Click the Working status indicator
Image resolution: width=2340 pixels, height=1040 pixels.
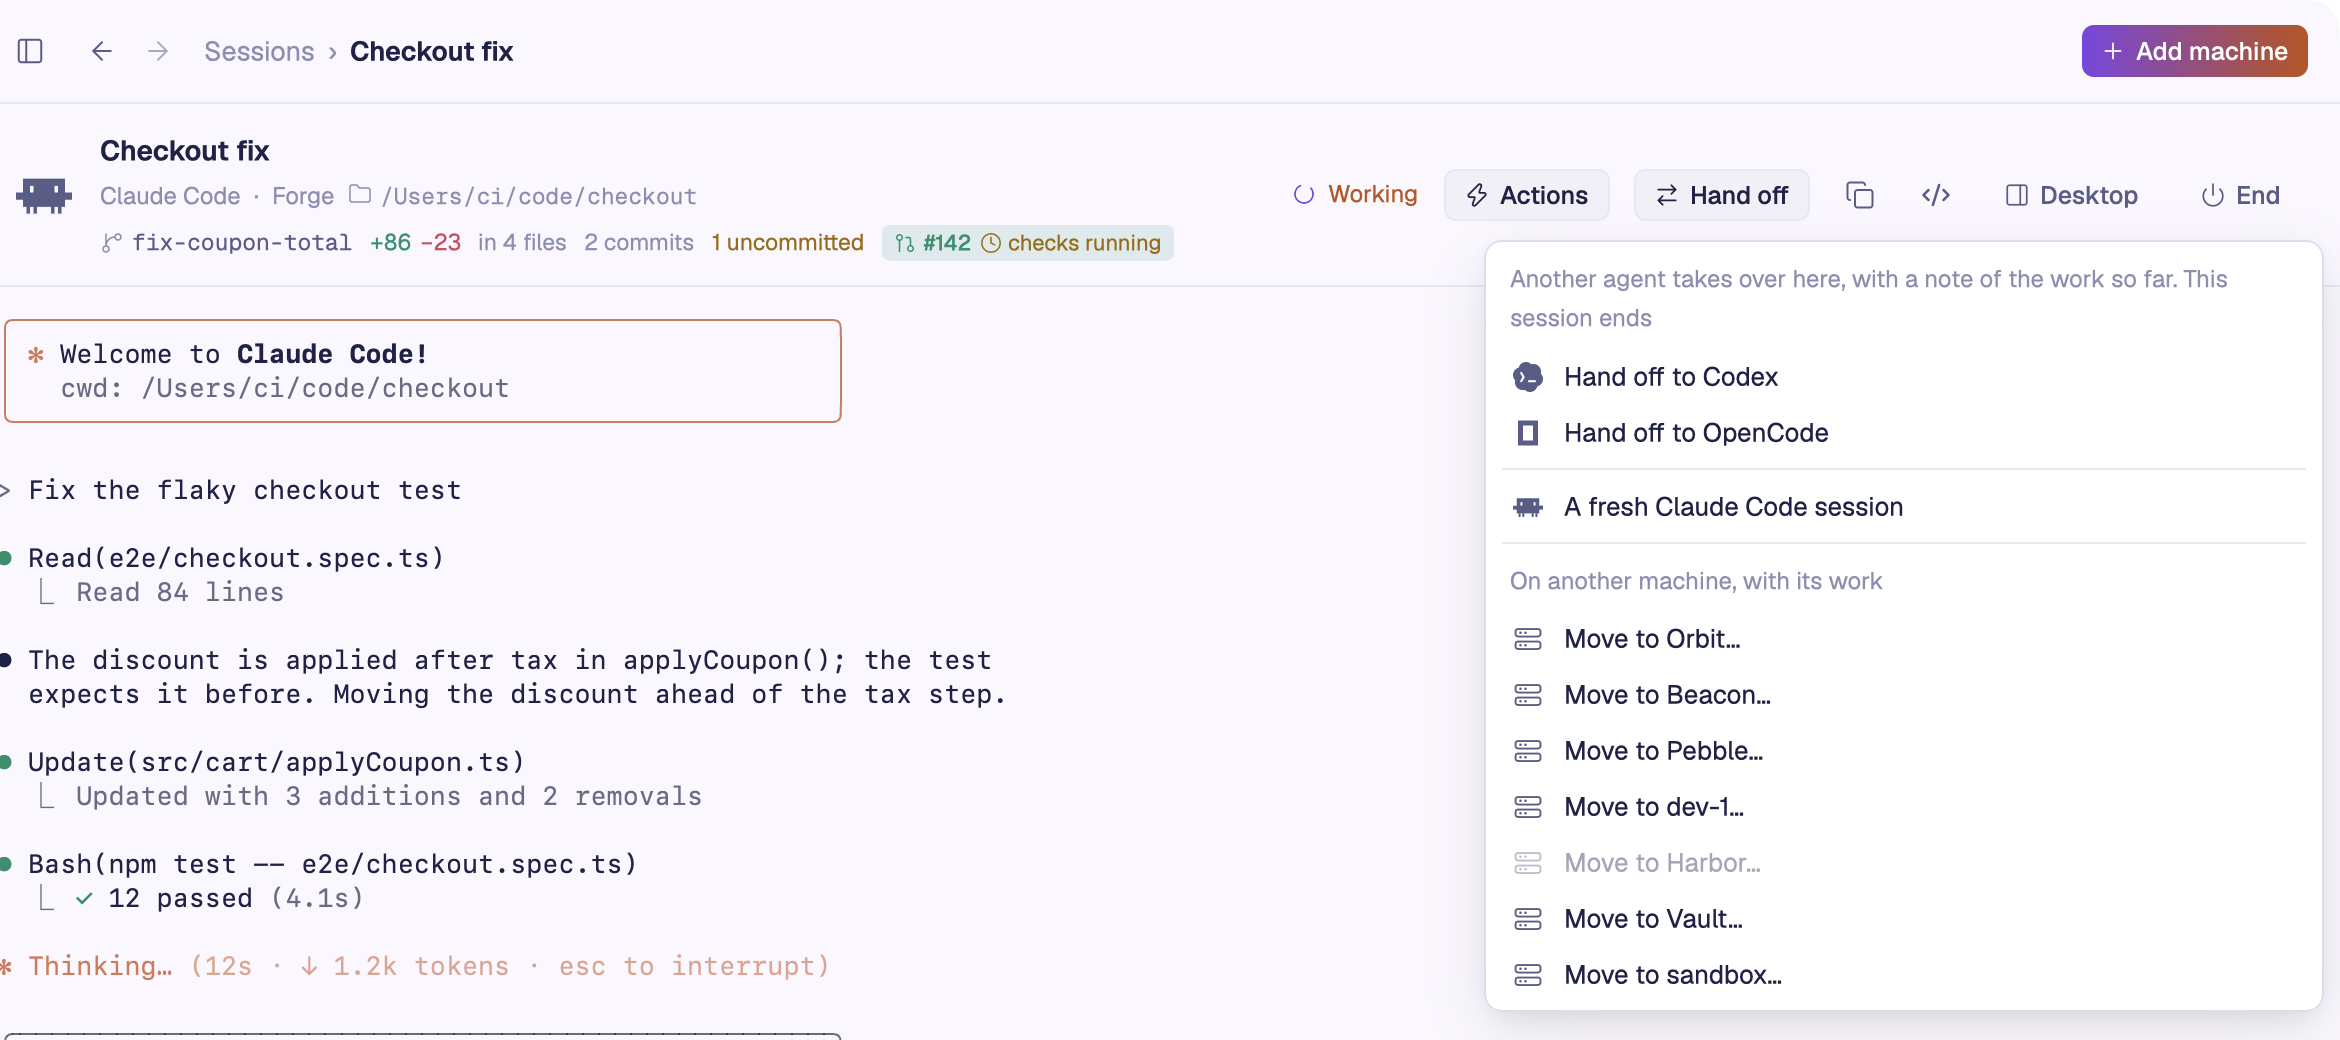pos(1356,194)
